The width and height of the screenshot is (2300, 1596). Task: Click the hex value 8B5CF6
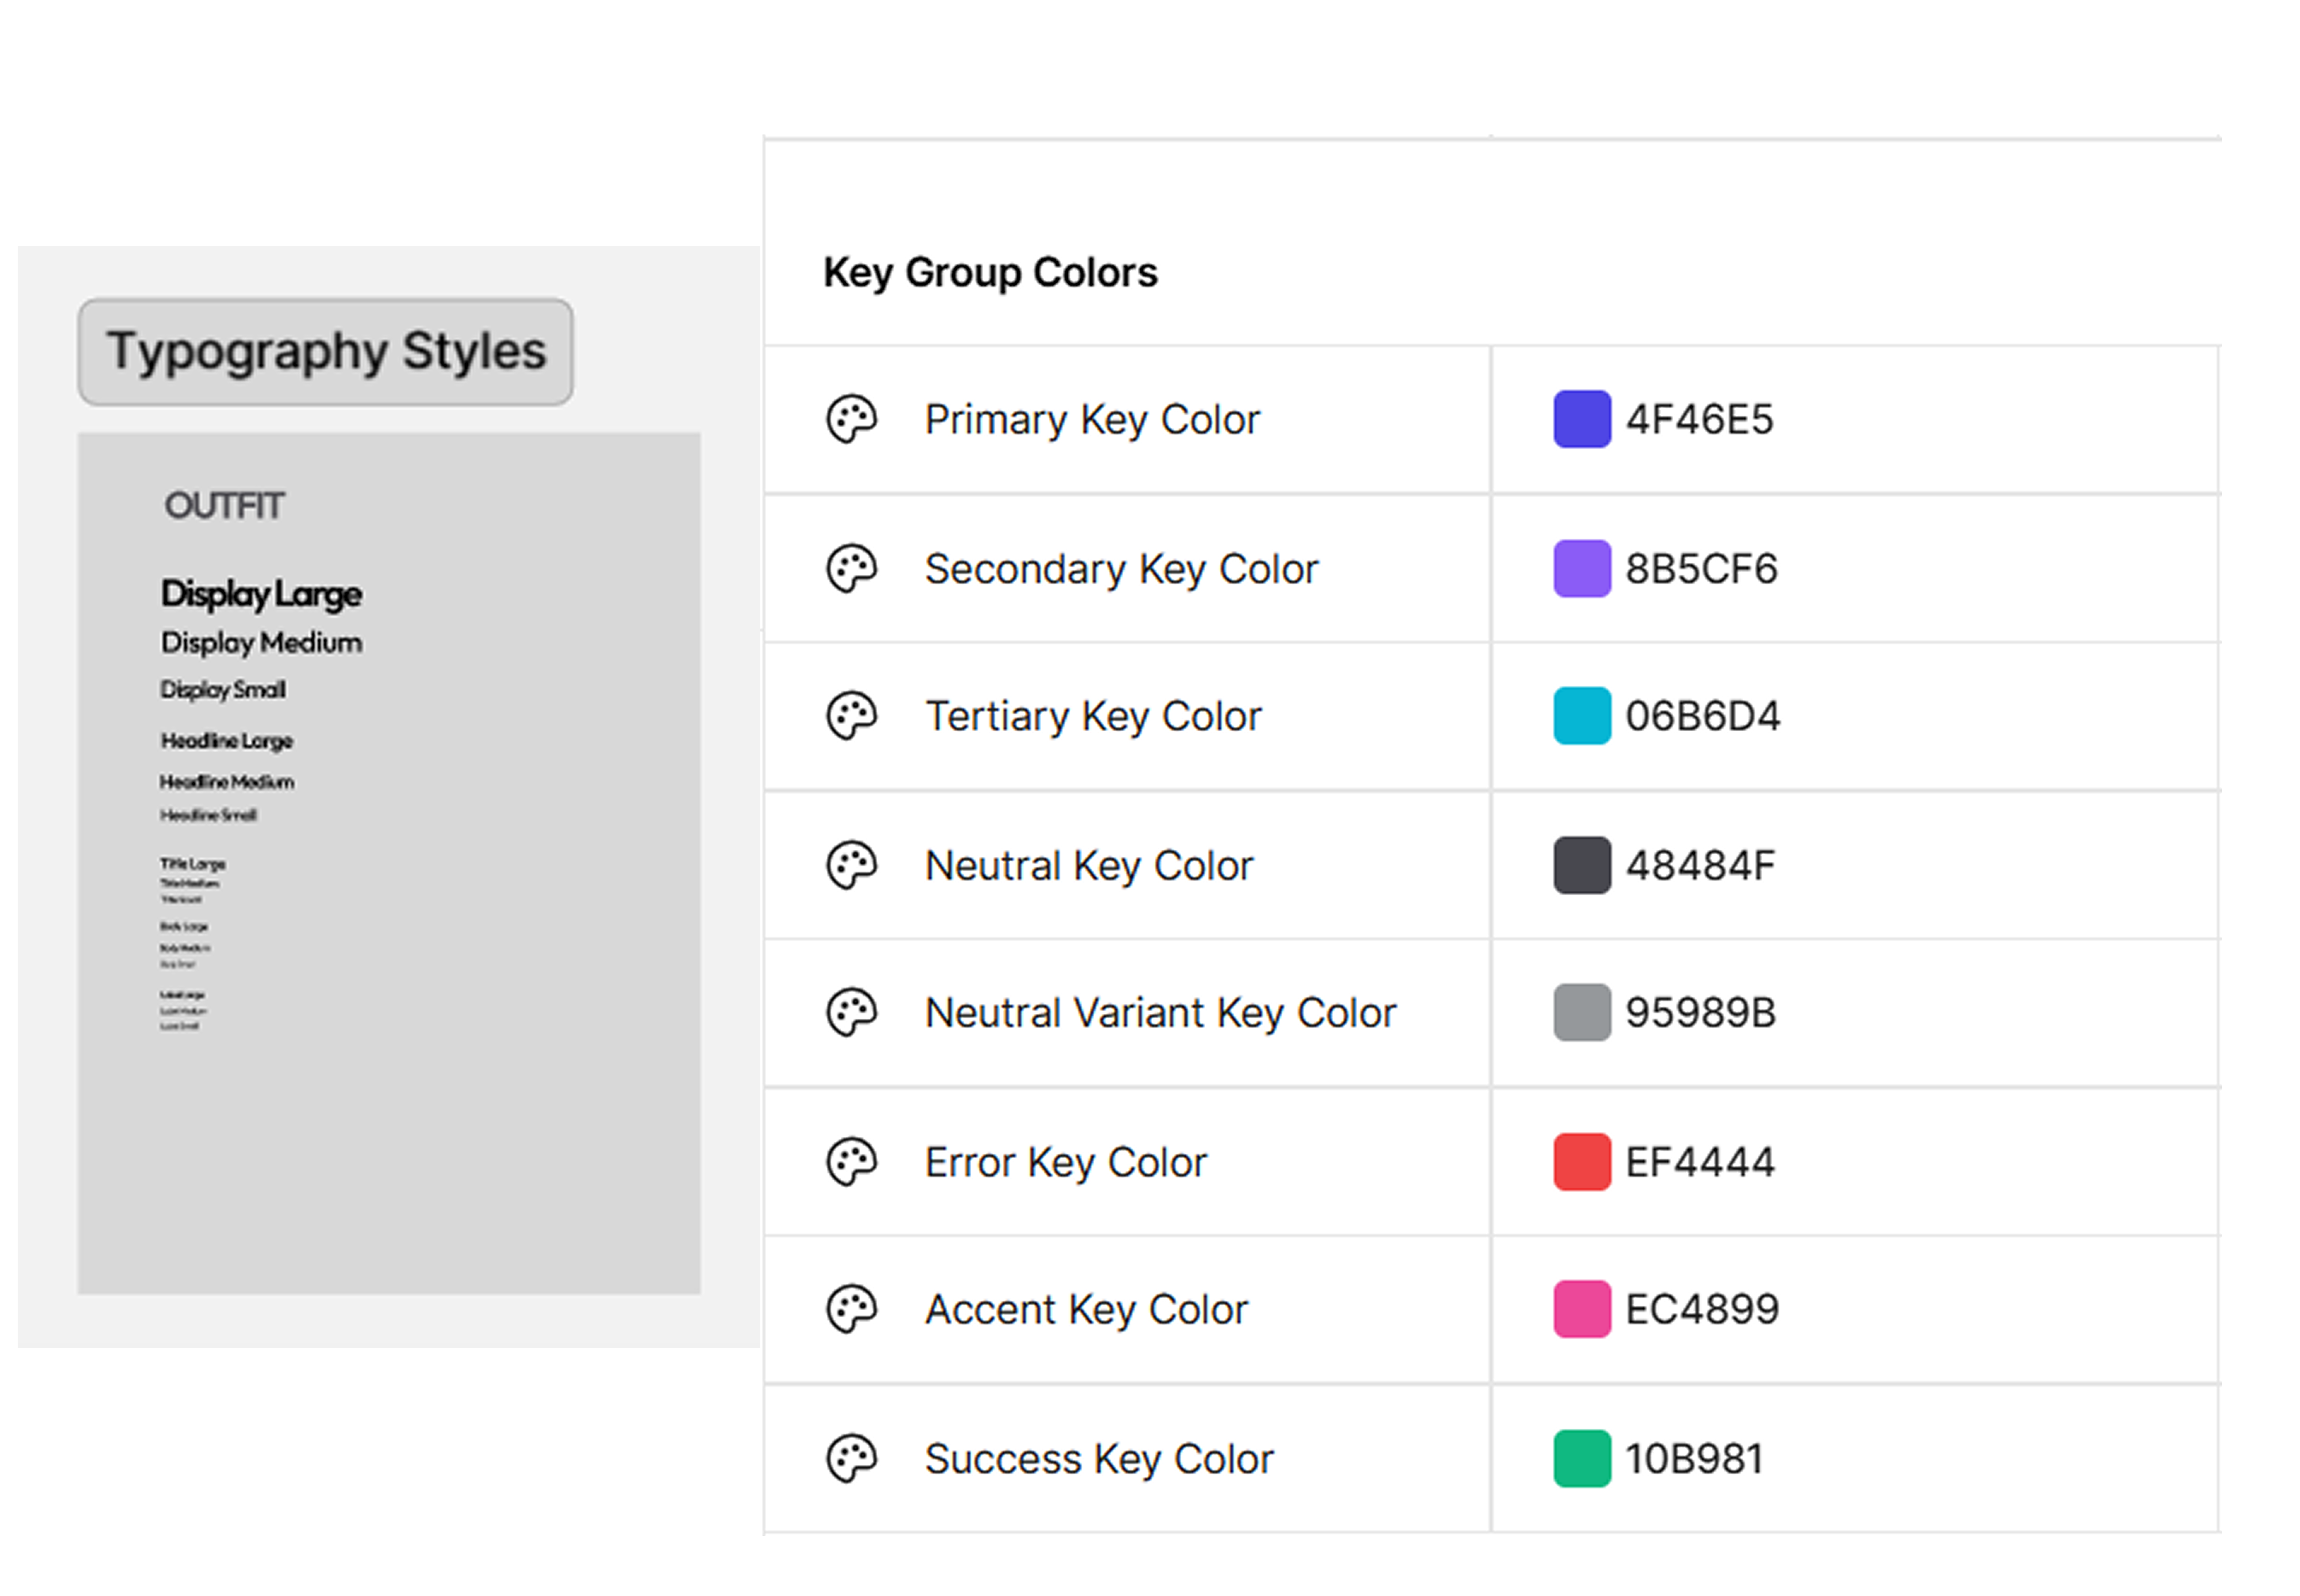(1701, 568)
